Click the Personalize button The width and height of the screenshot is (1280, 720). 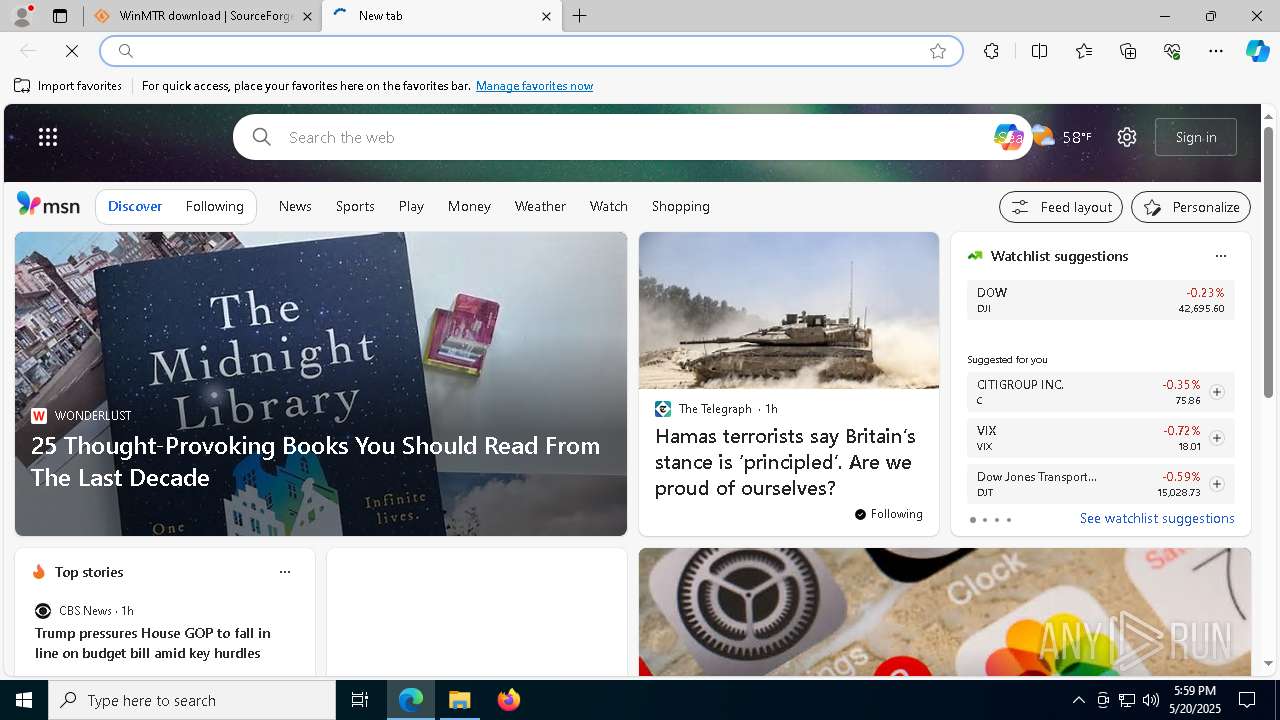1191,207
